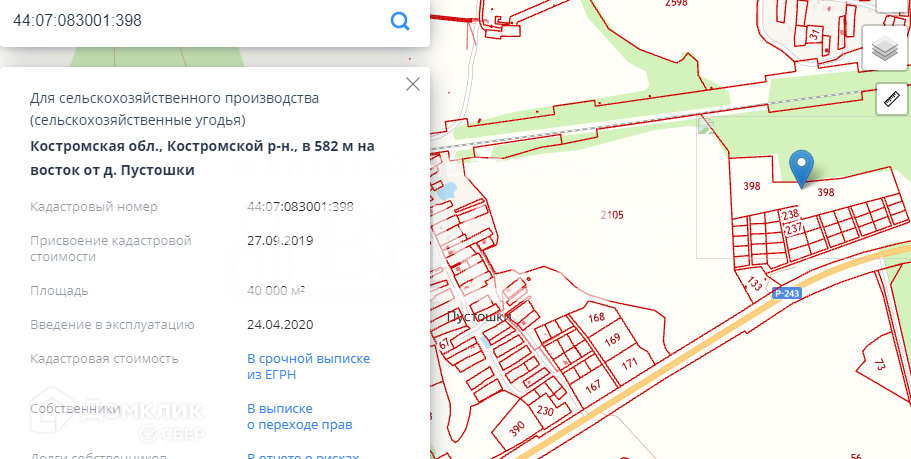Activate the ruler measurement tool

pos(891,98)
